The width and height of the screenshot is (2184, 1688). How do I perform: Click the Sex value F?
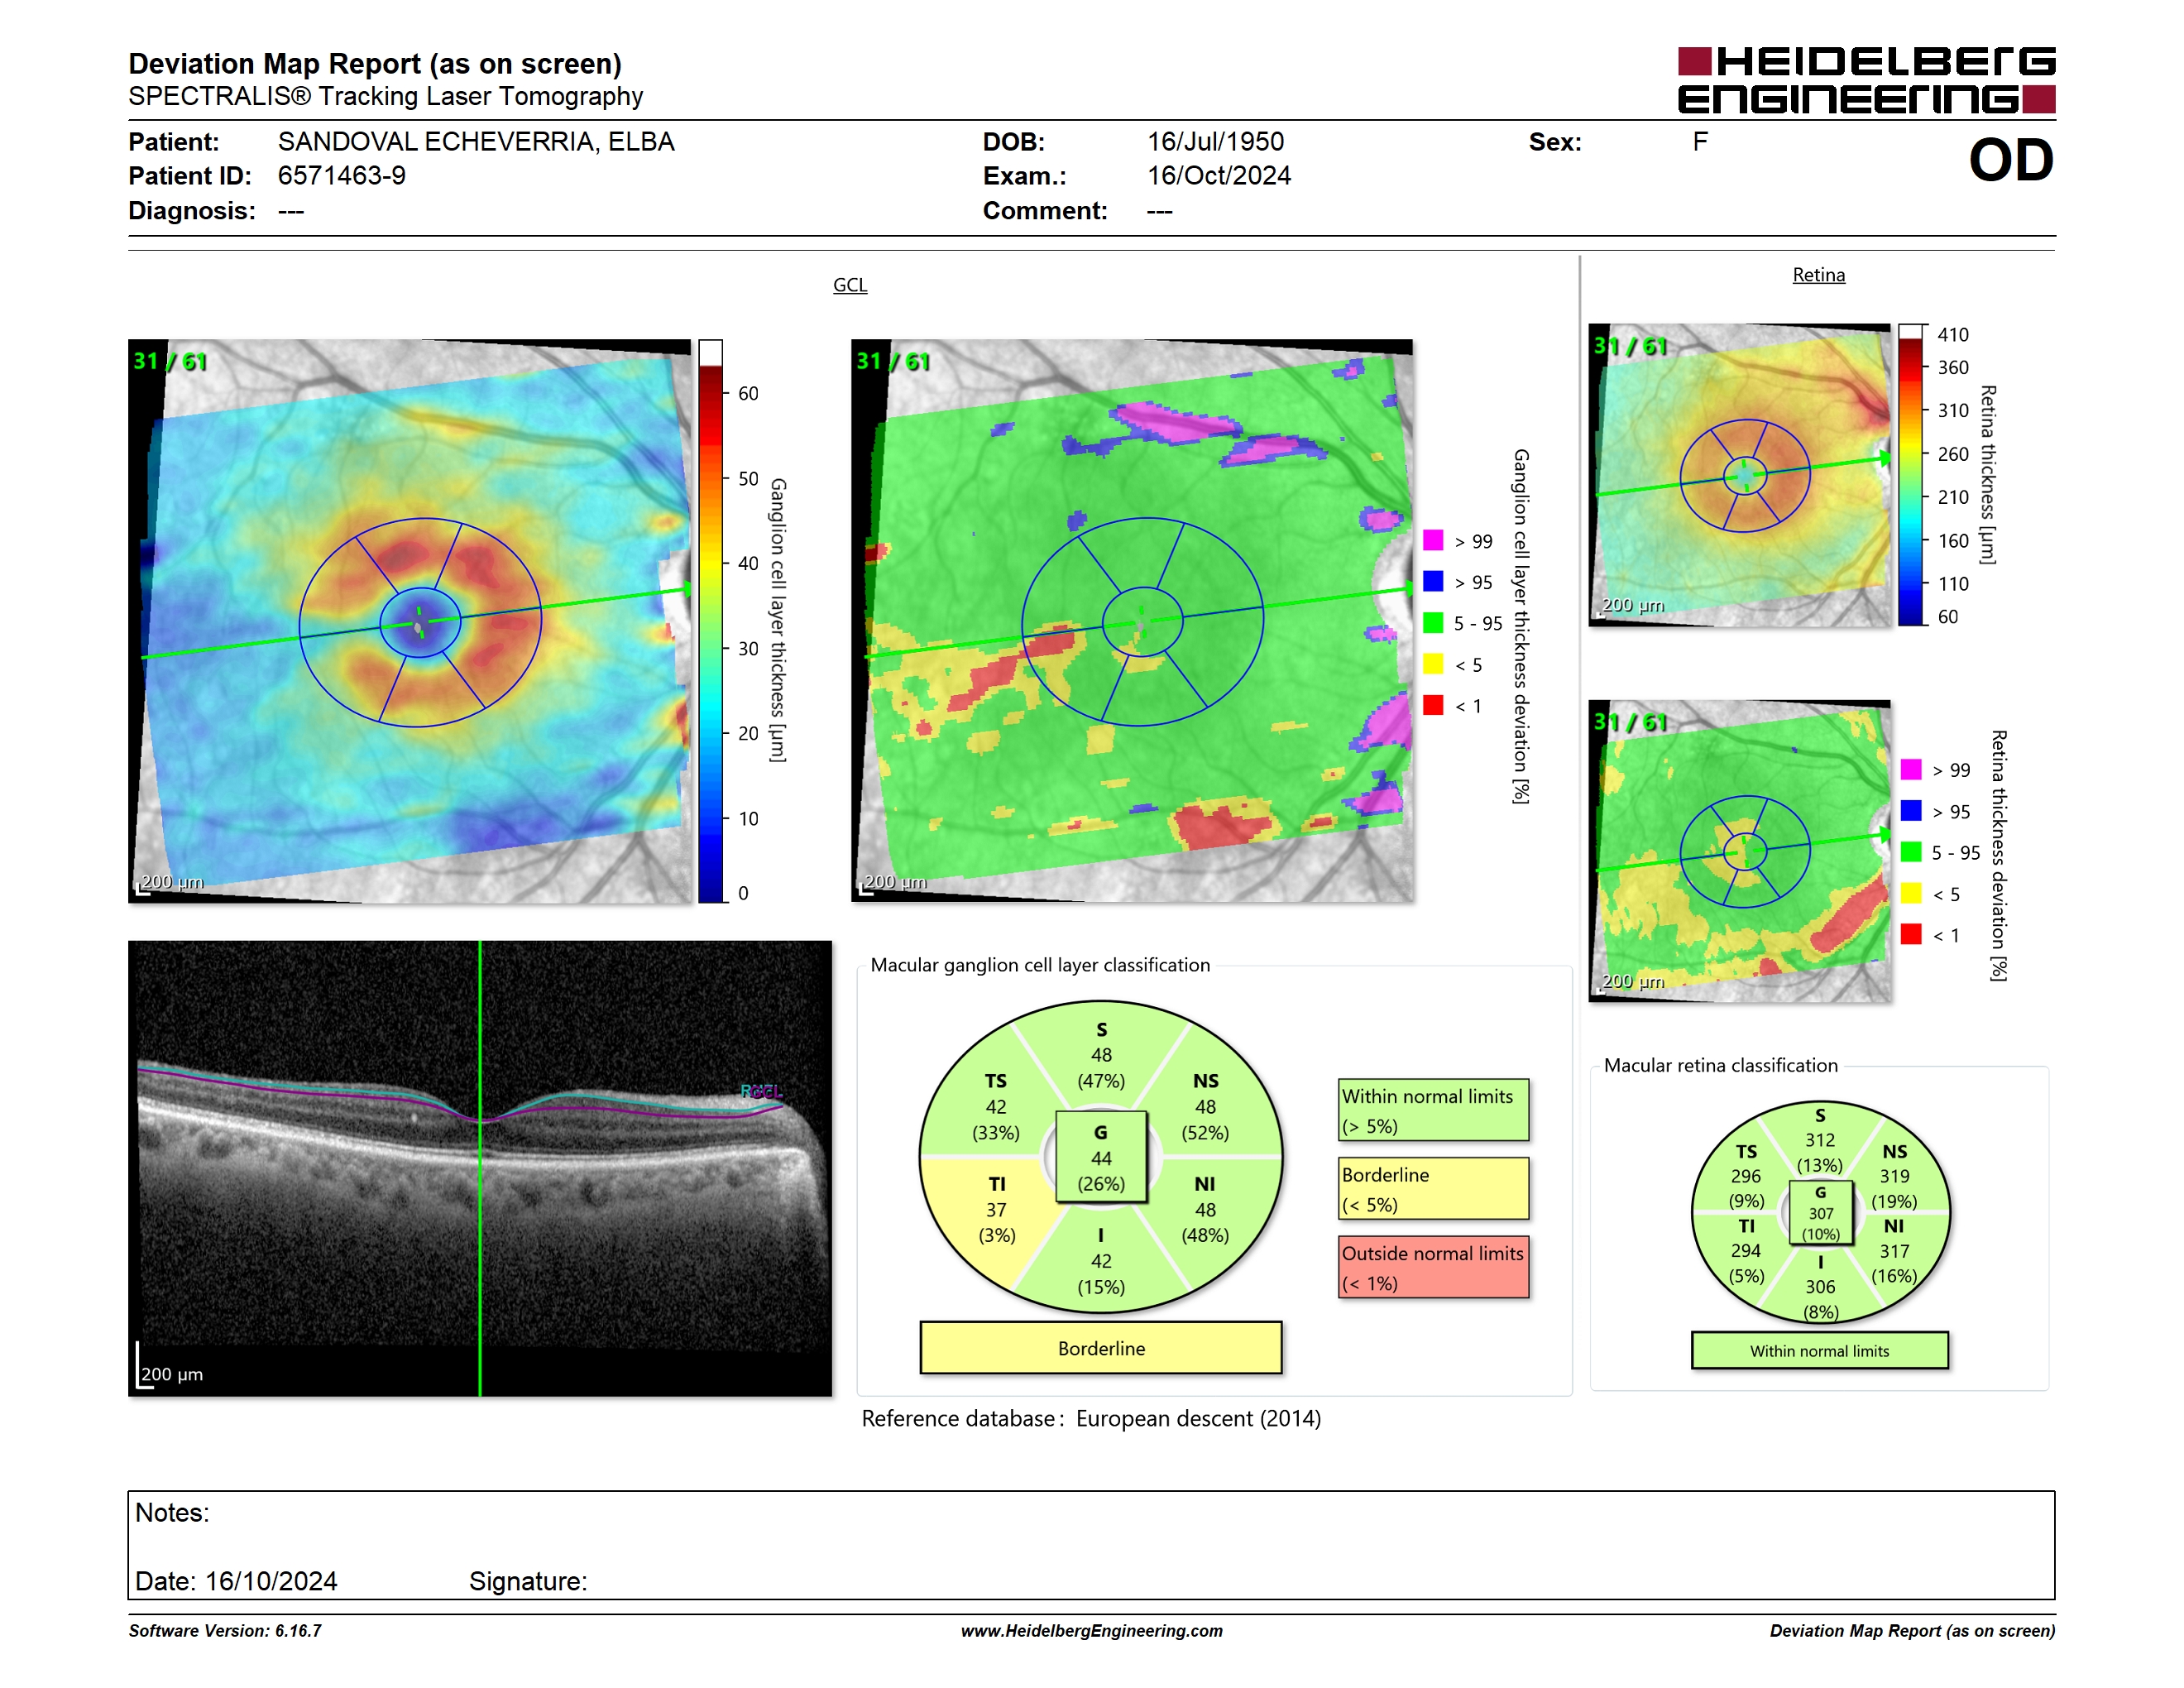[1700, 142]
